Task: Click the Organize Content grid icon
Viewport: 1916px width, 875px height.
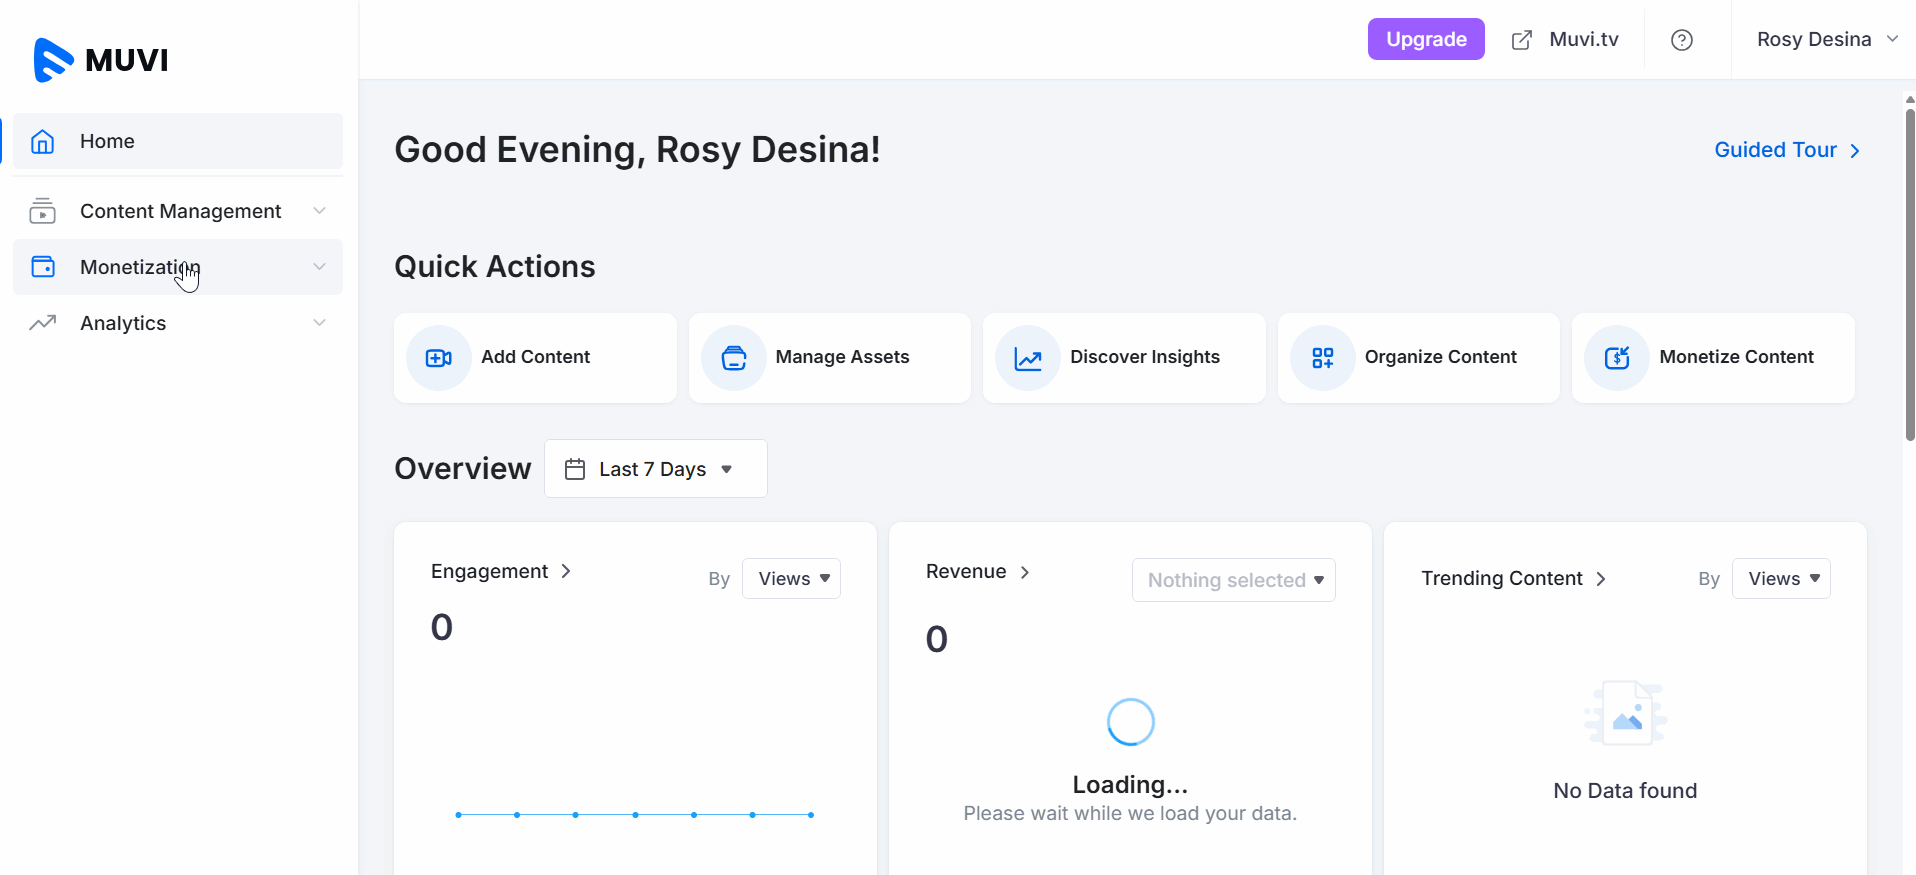Action: (1323, 358)
